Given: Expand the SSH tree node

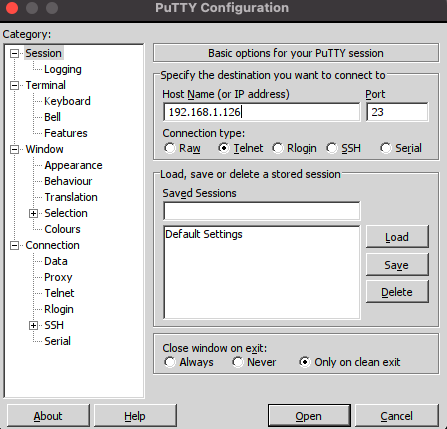Looking at the screenshot, I should click(33, 325).
